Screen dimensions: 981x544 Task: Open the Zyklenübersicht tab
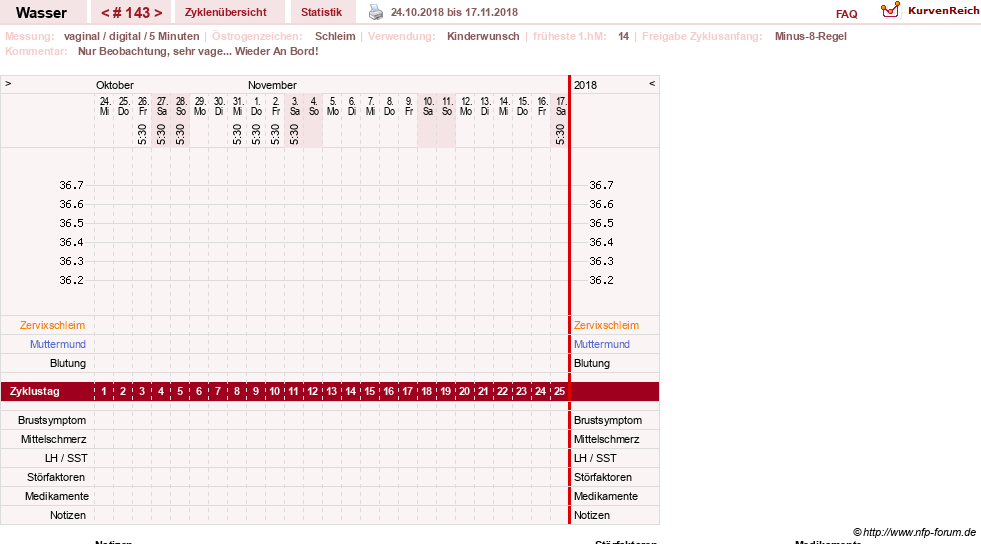click(225, 12)
